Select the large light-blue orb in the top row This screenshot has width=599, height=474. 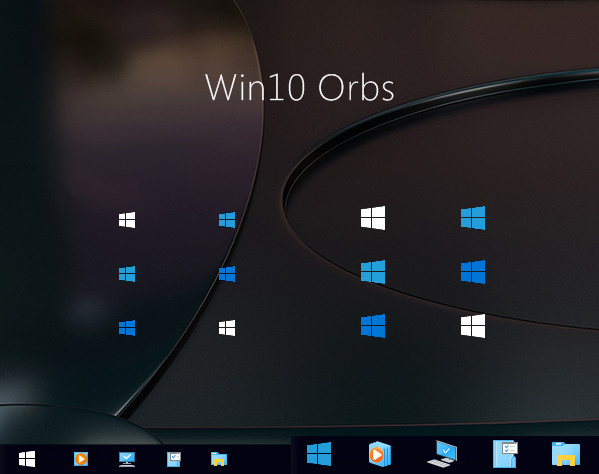click(x=473, y=218)
